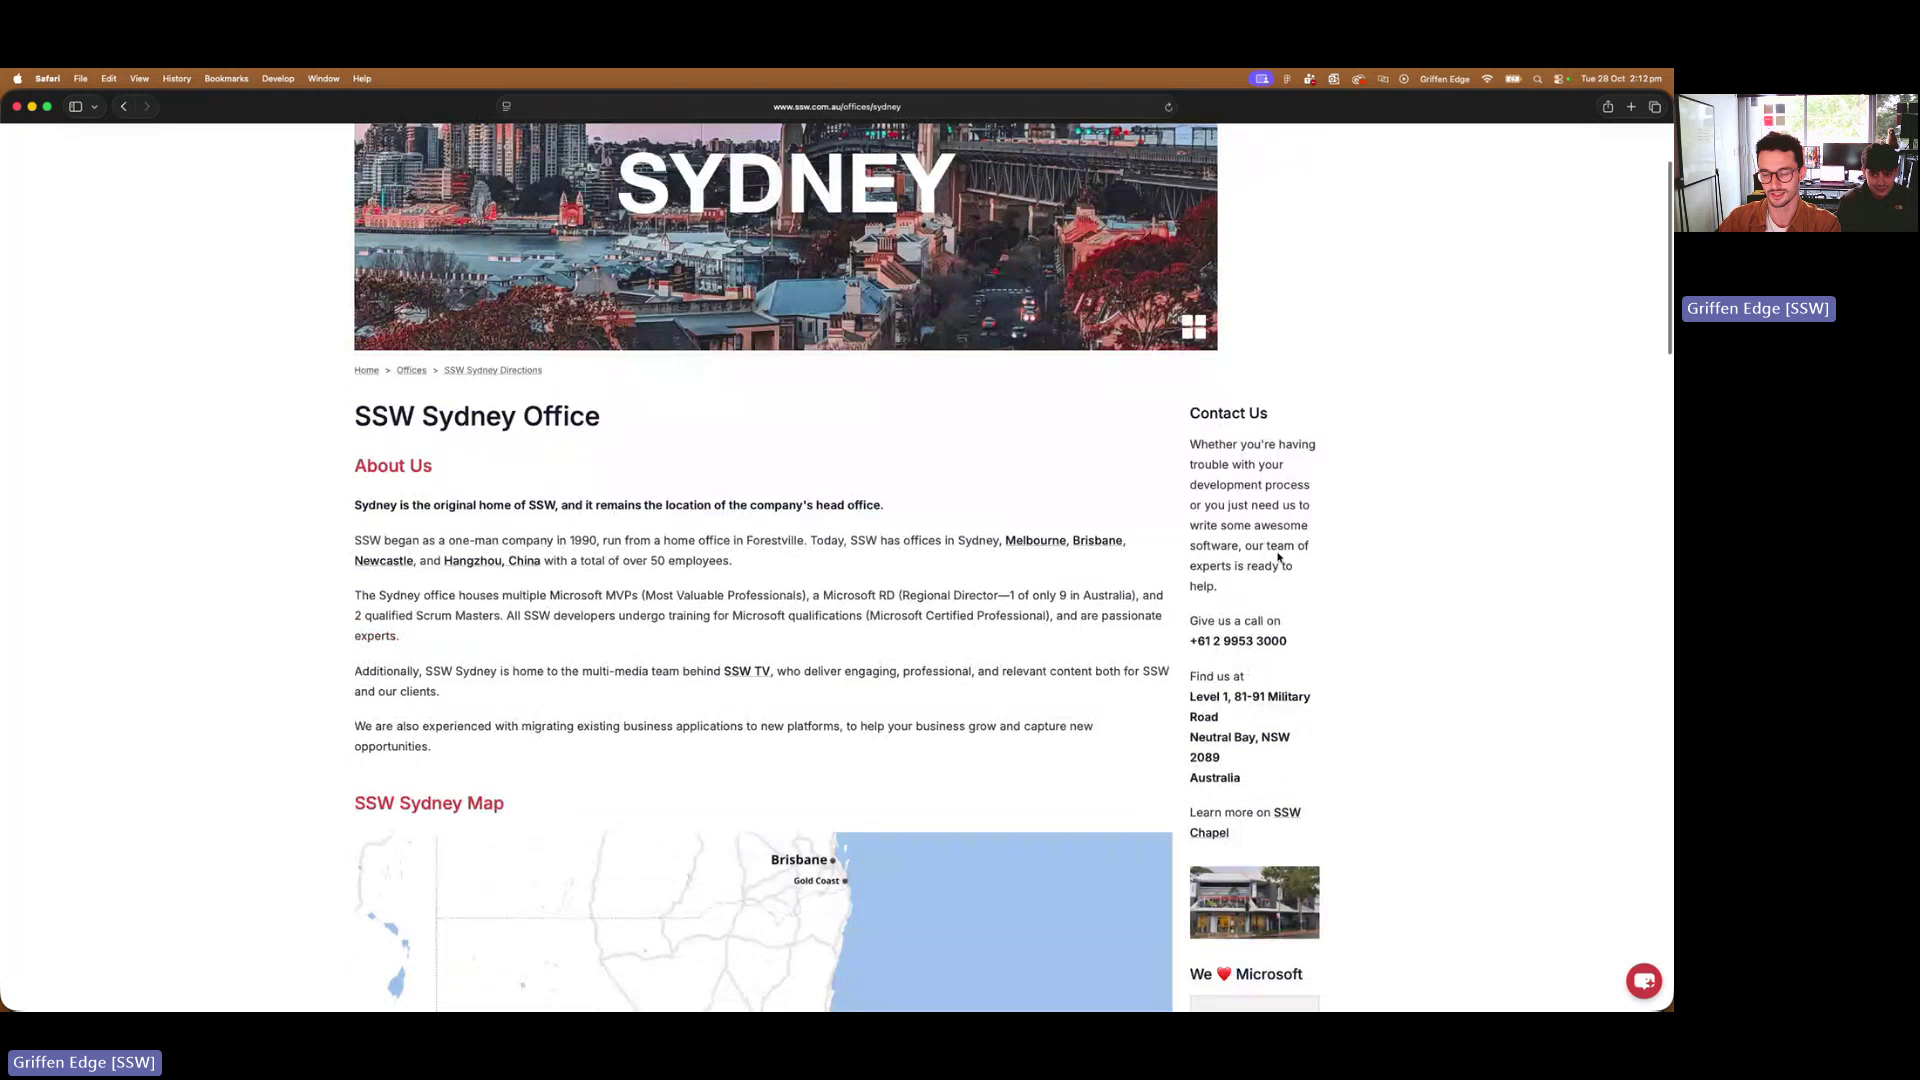This screenshot has height=1080, width=1920.
Task: Follow the SSW TV link
Action: [x=747, y=671]
